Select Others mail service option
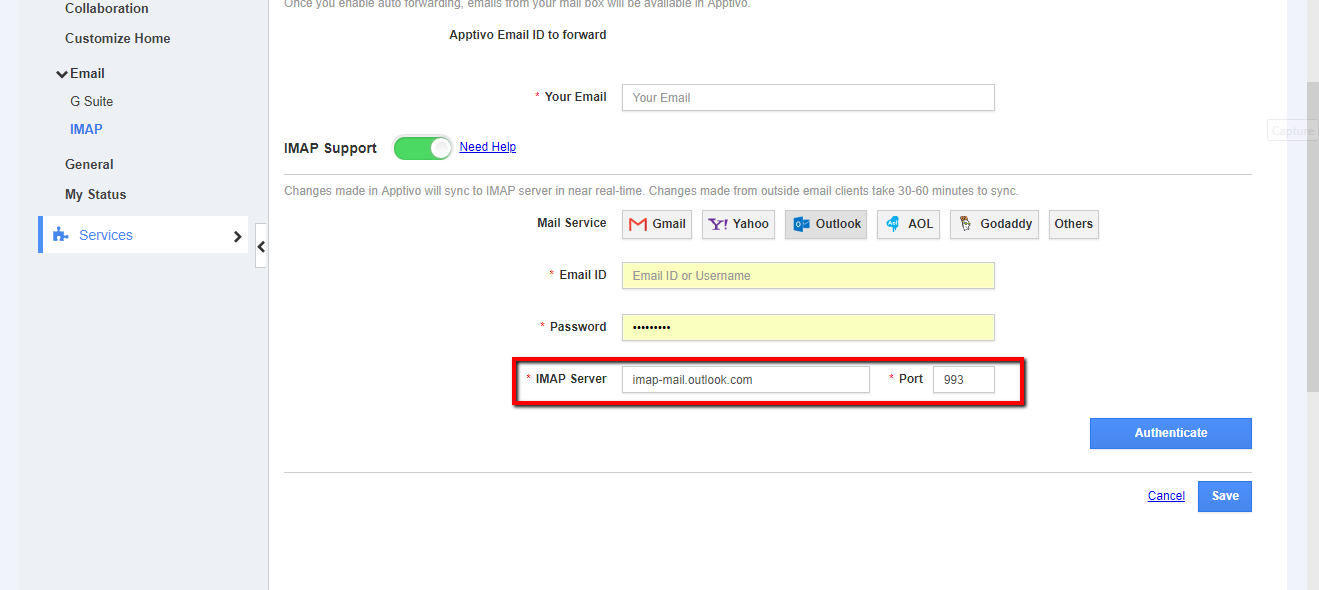The height and width of the screenshot is (590, 1319). (1073, 224)
